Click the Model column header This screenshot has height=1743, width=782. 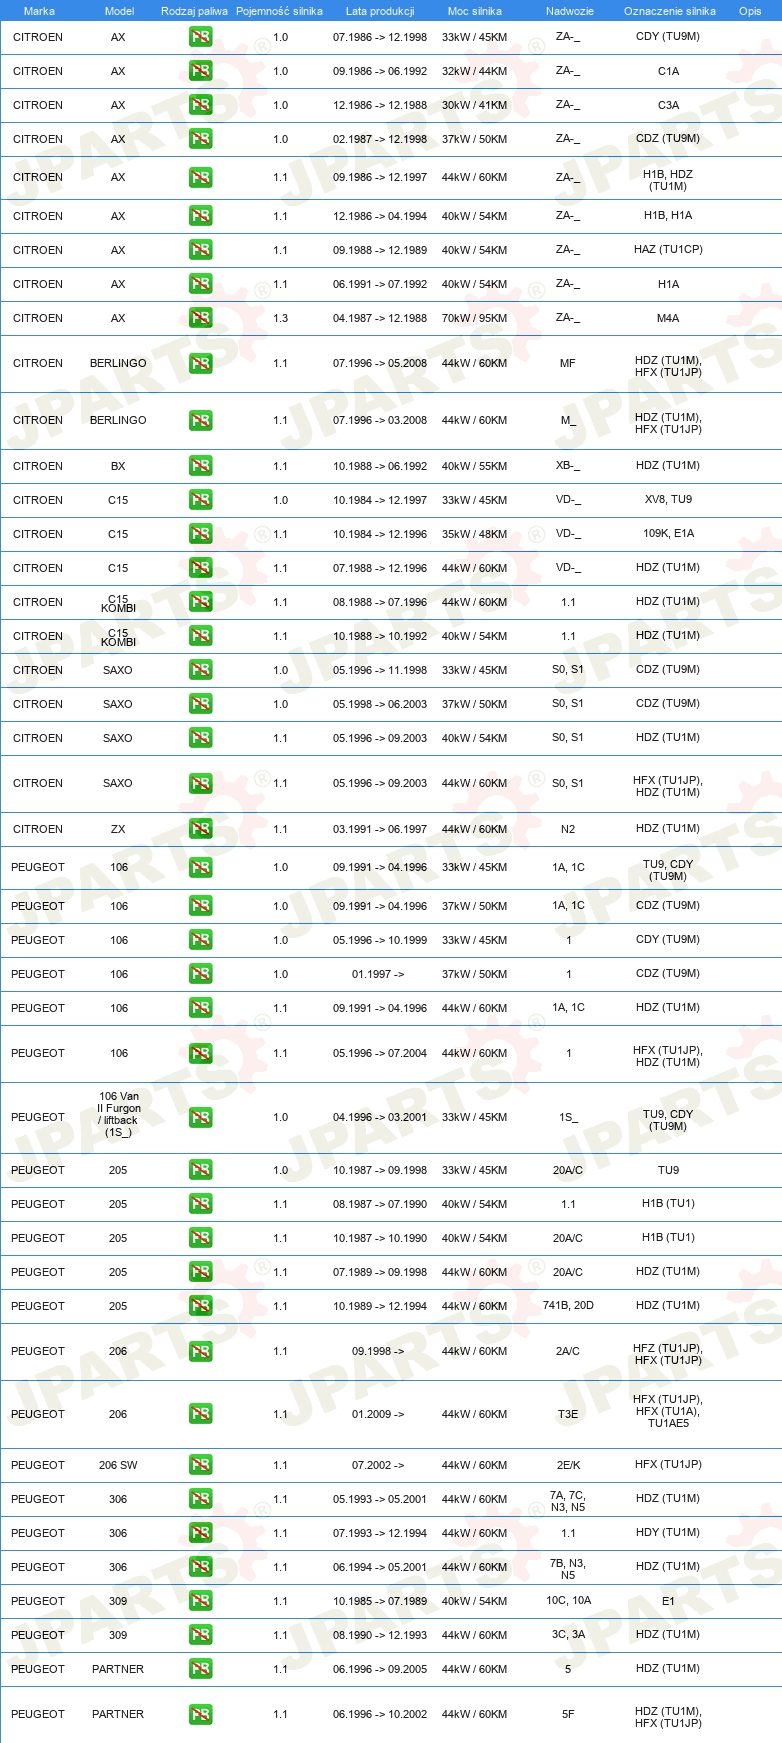119,11
